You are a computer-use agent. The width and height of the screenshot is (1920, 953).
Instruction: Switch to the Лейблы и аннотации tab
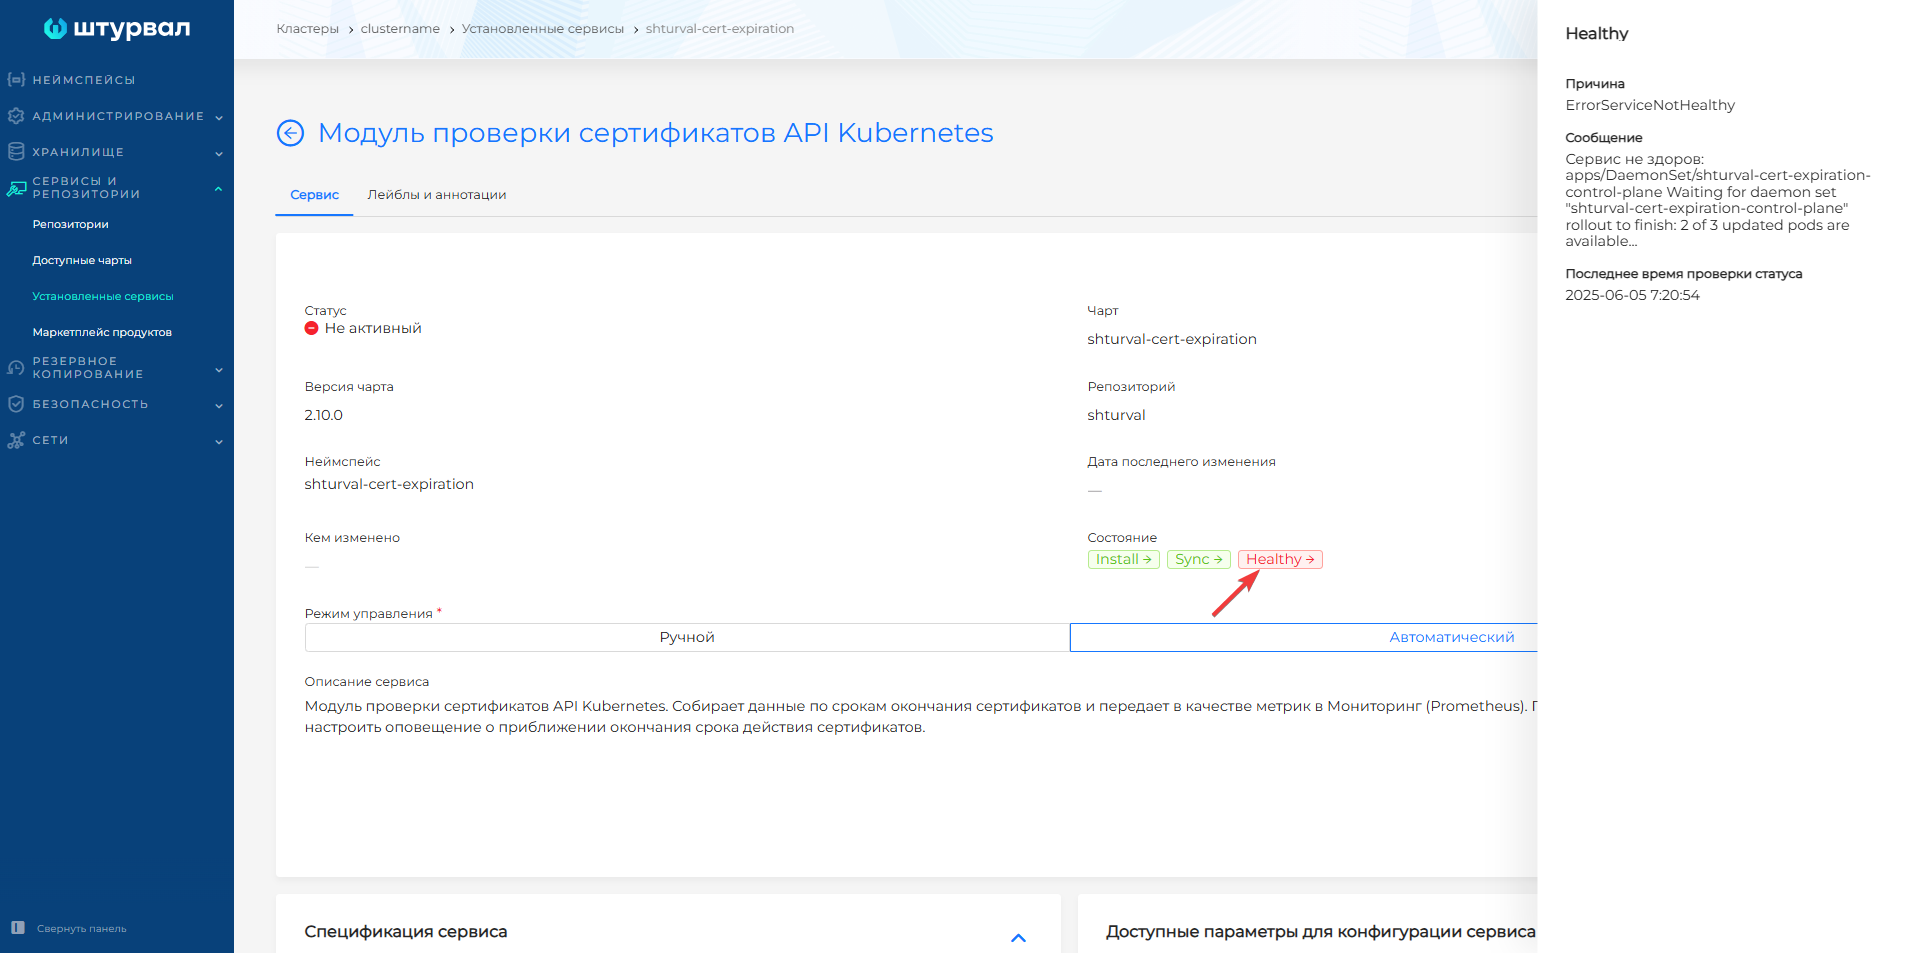pos(437,195)
